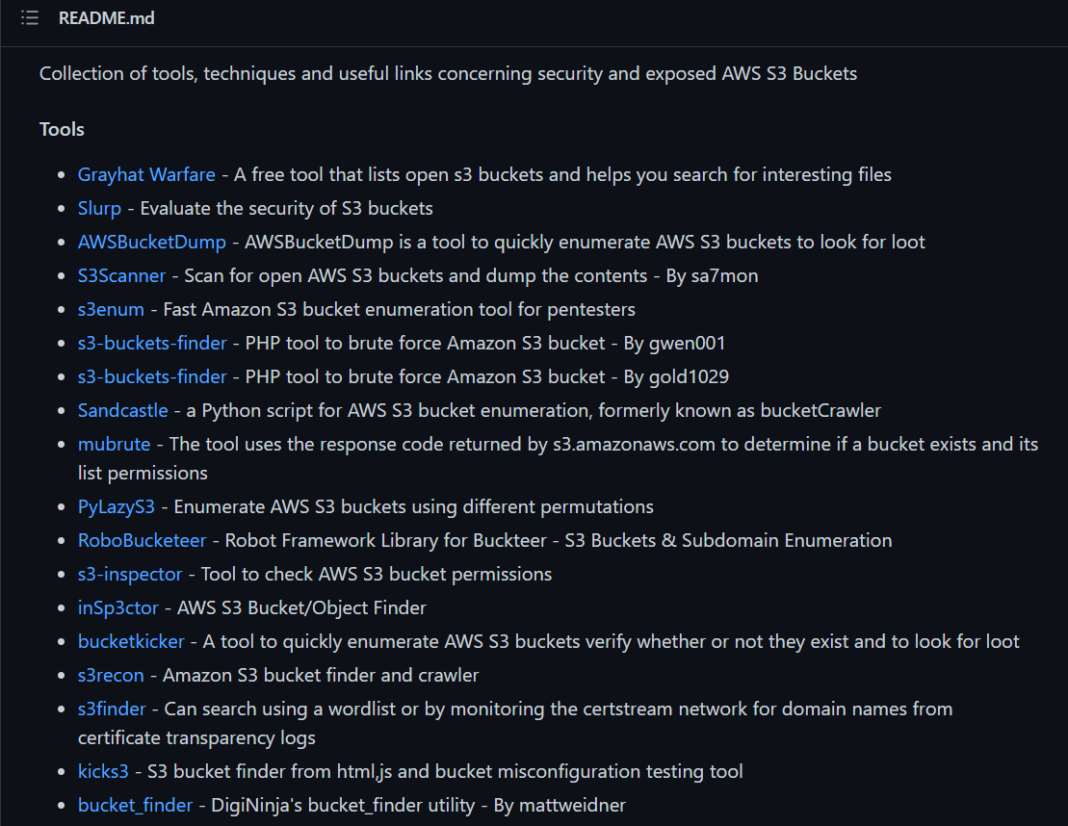1068x826 pixels.
Task: Click the Slurp tool link
Action: click(99, 208)
